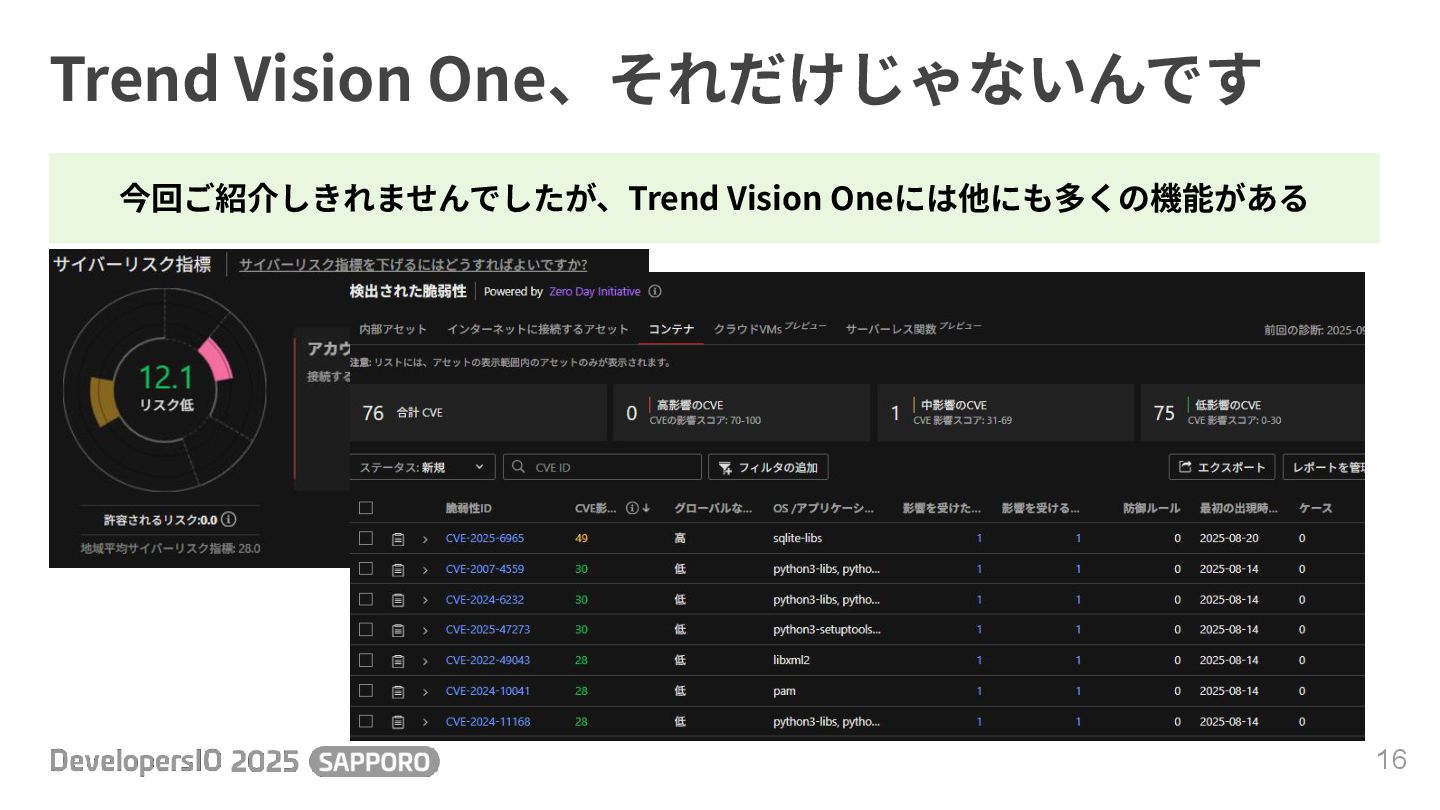
Task: Open clipboard icon for CVE-2007-4559 row
Action: coord(398,570)
